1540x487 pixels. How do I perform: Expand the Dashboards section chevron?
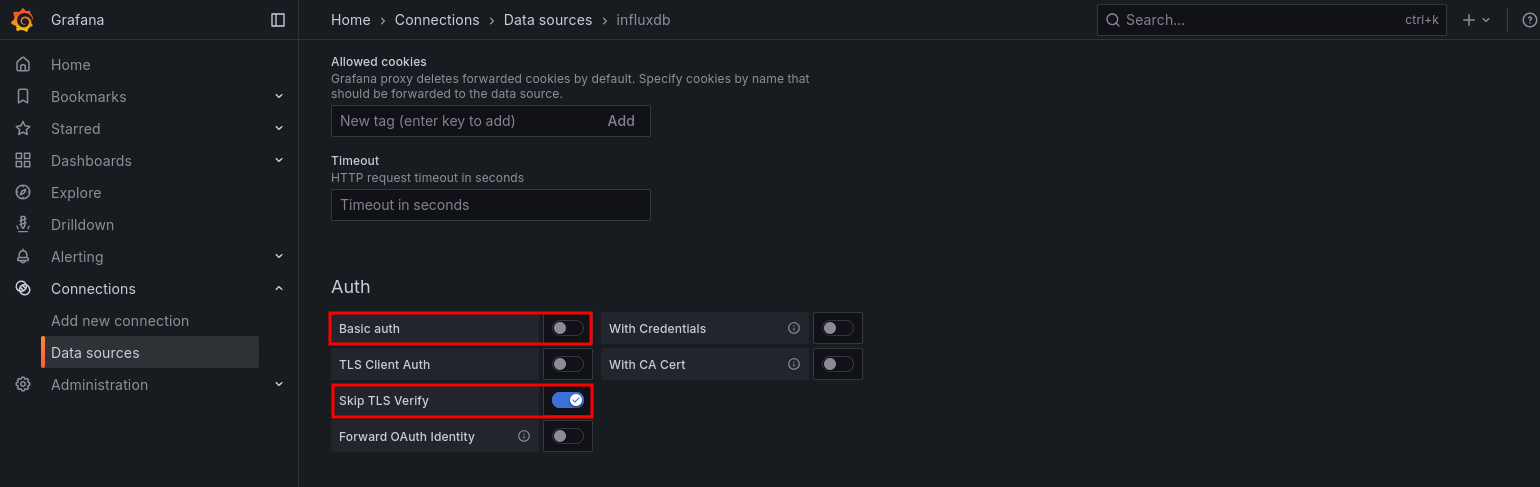279,161
